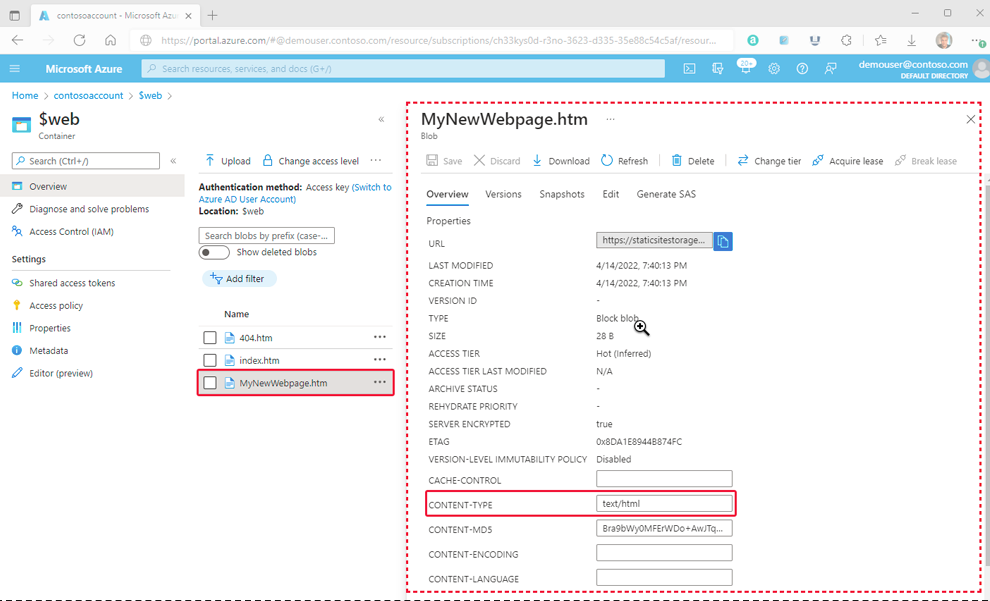
Task: Click the global search resources box
Action: [x=403, y=69]
